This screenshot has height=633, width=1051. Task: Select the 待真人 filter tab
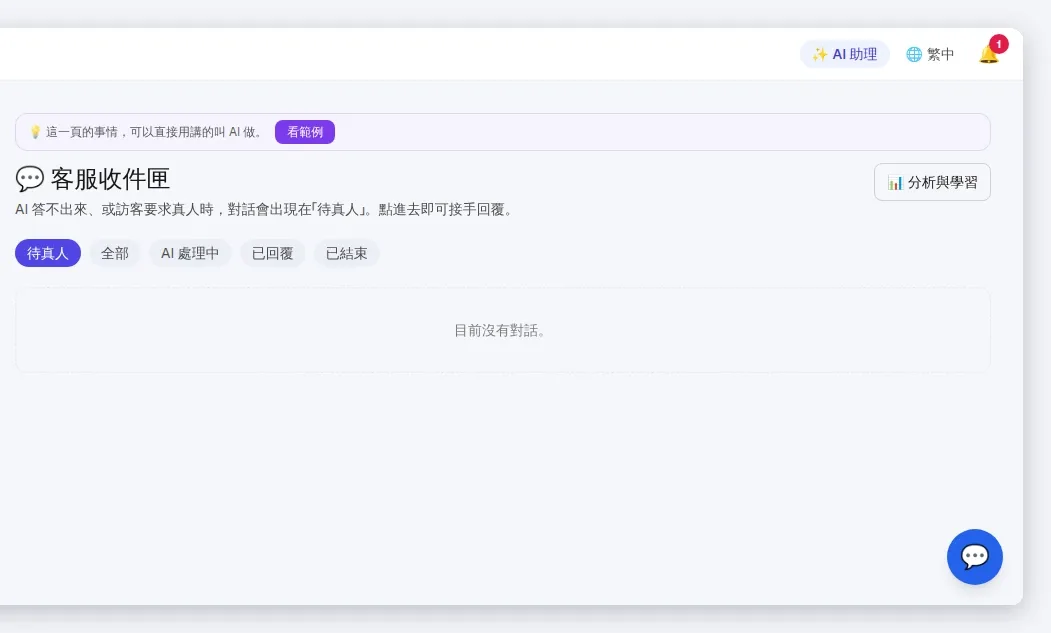coord(48,253)
